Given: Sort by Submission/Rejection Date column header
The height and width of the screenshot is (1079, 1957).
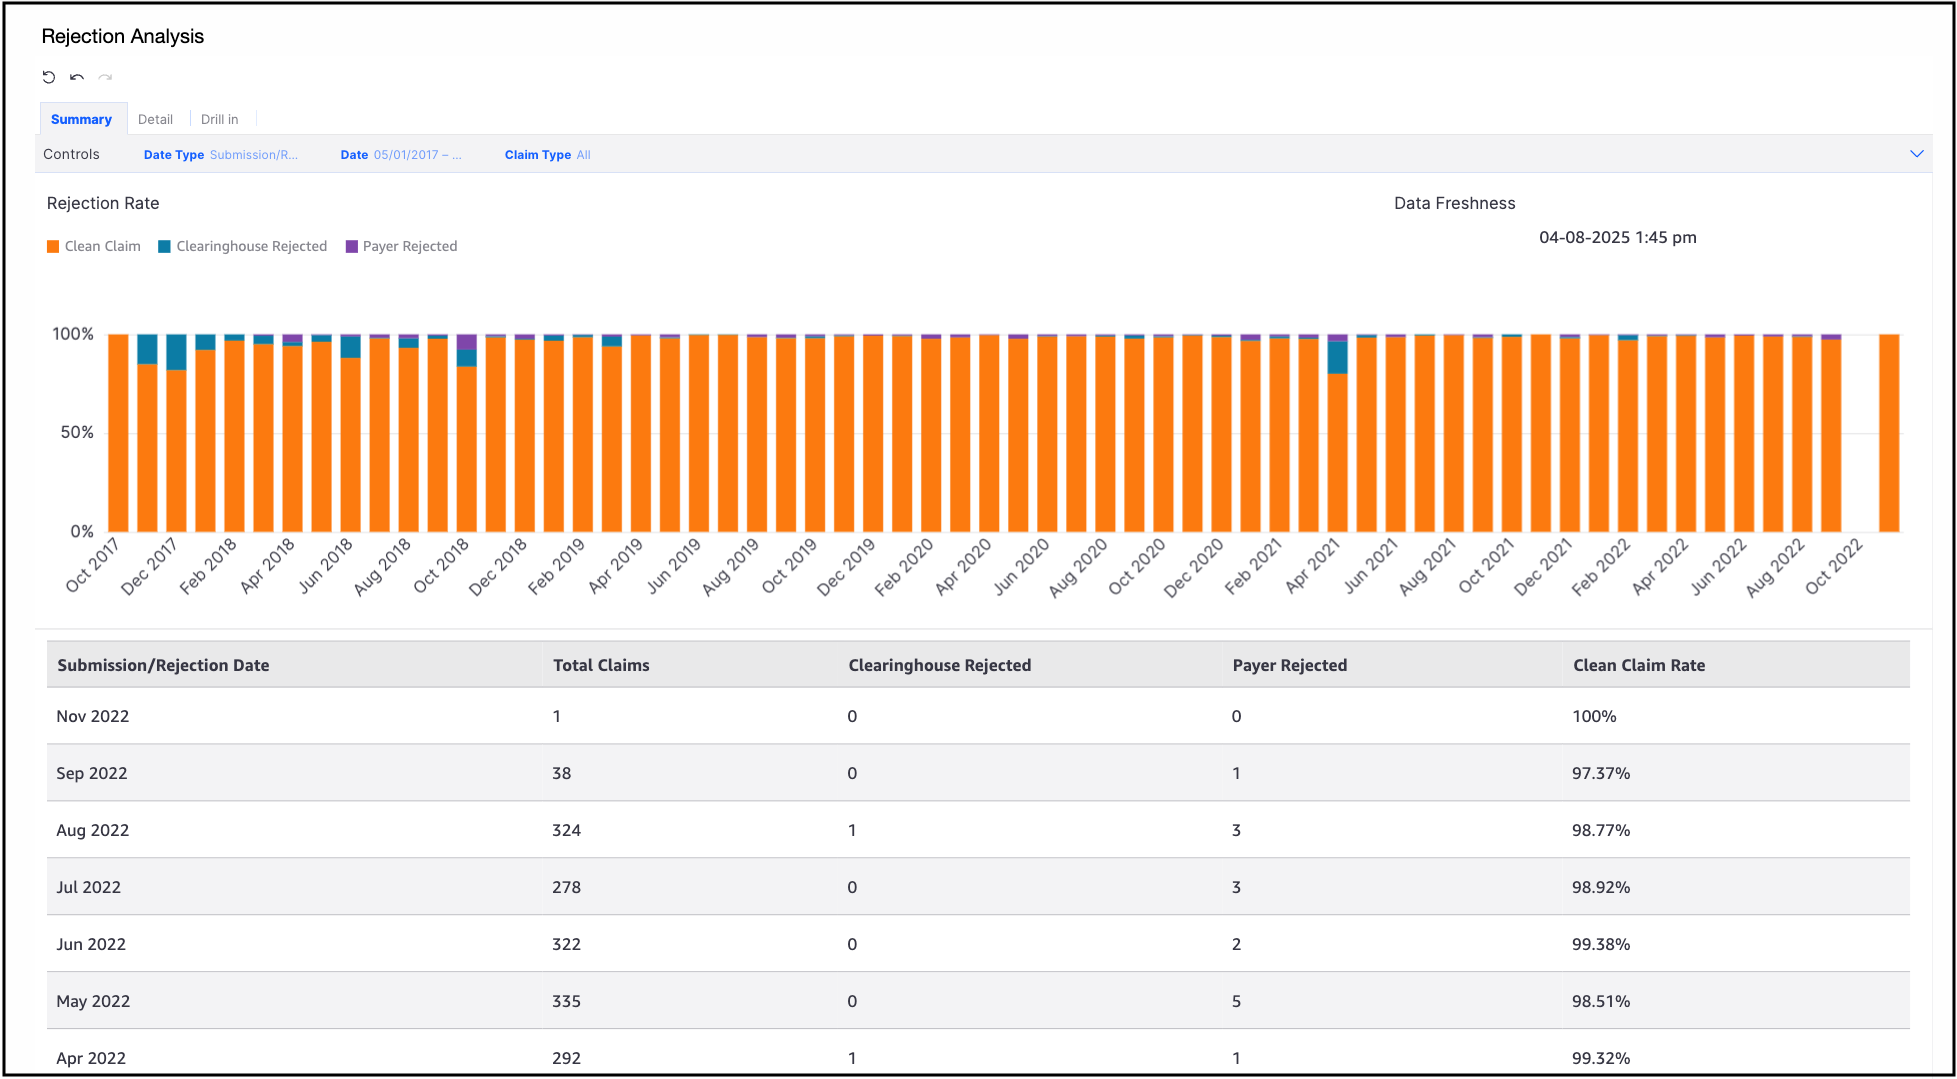Looking at the screenshot, I should 163,665.
